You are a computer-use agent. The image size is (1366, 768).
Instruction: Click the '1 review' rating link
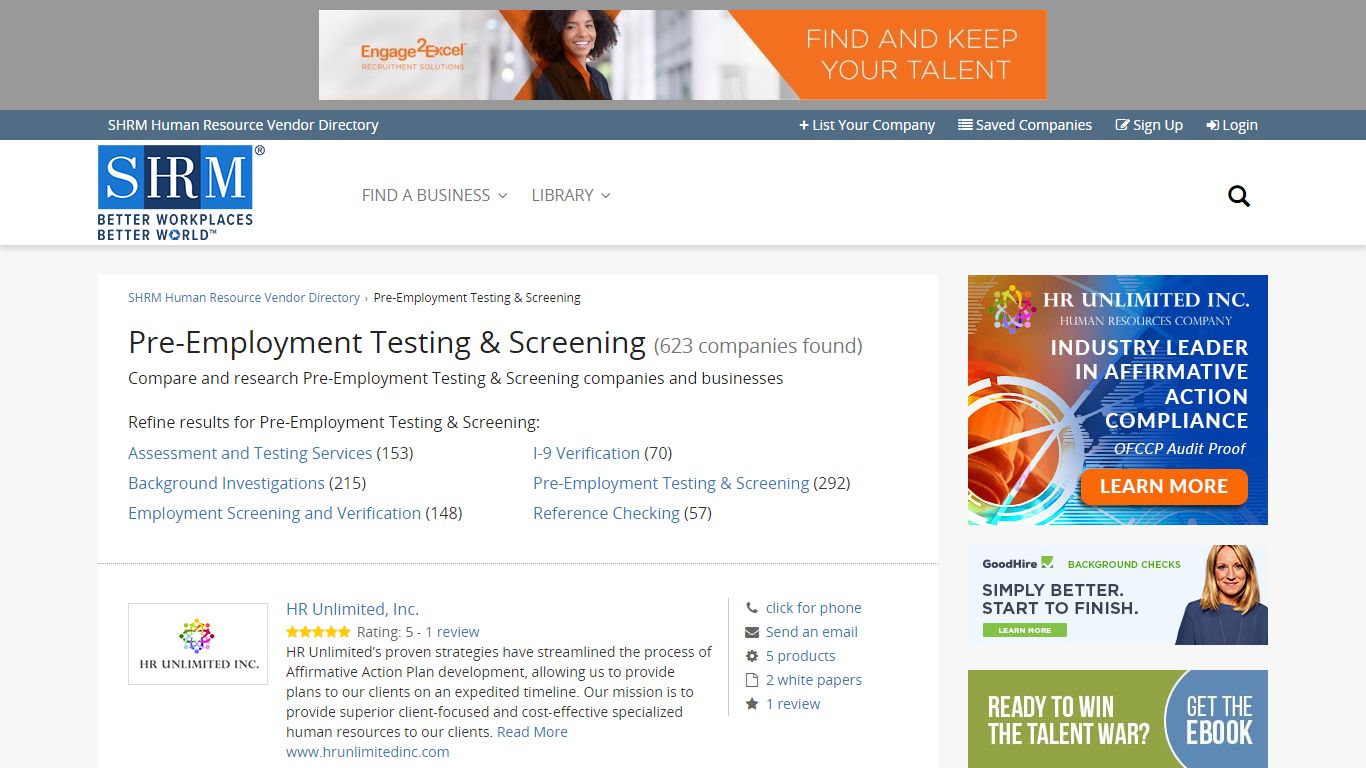(452, 632)
